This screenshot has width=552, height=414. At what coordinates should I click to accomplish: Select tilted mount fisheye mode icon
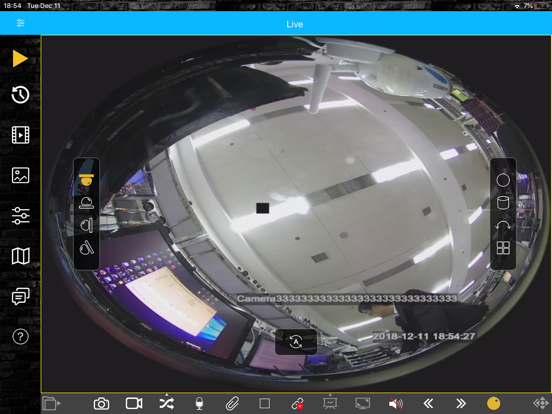pos(86,248)
